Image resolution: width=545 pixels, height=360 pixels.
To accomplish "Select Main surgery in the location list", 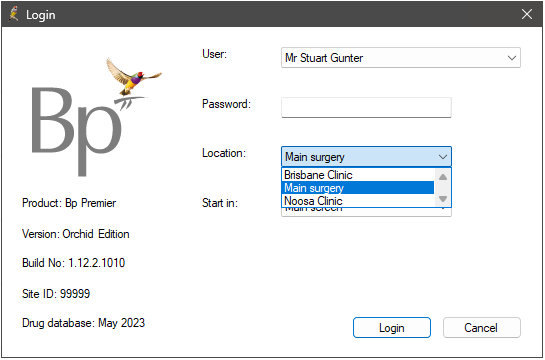I will [x=358, y=188].
